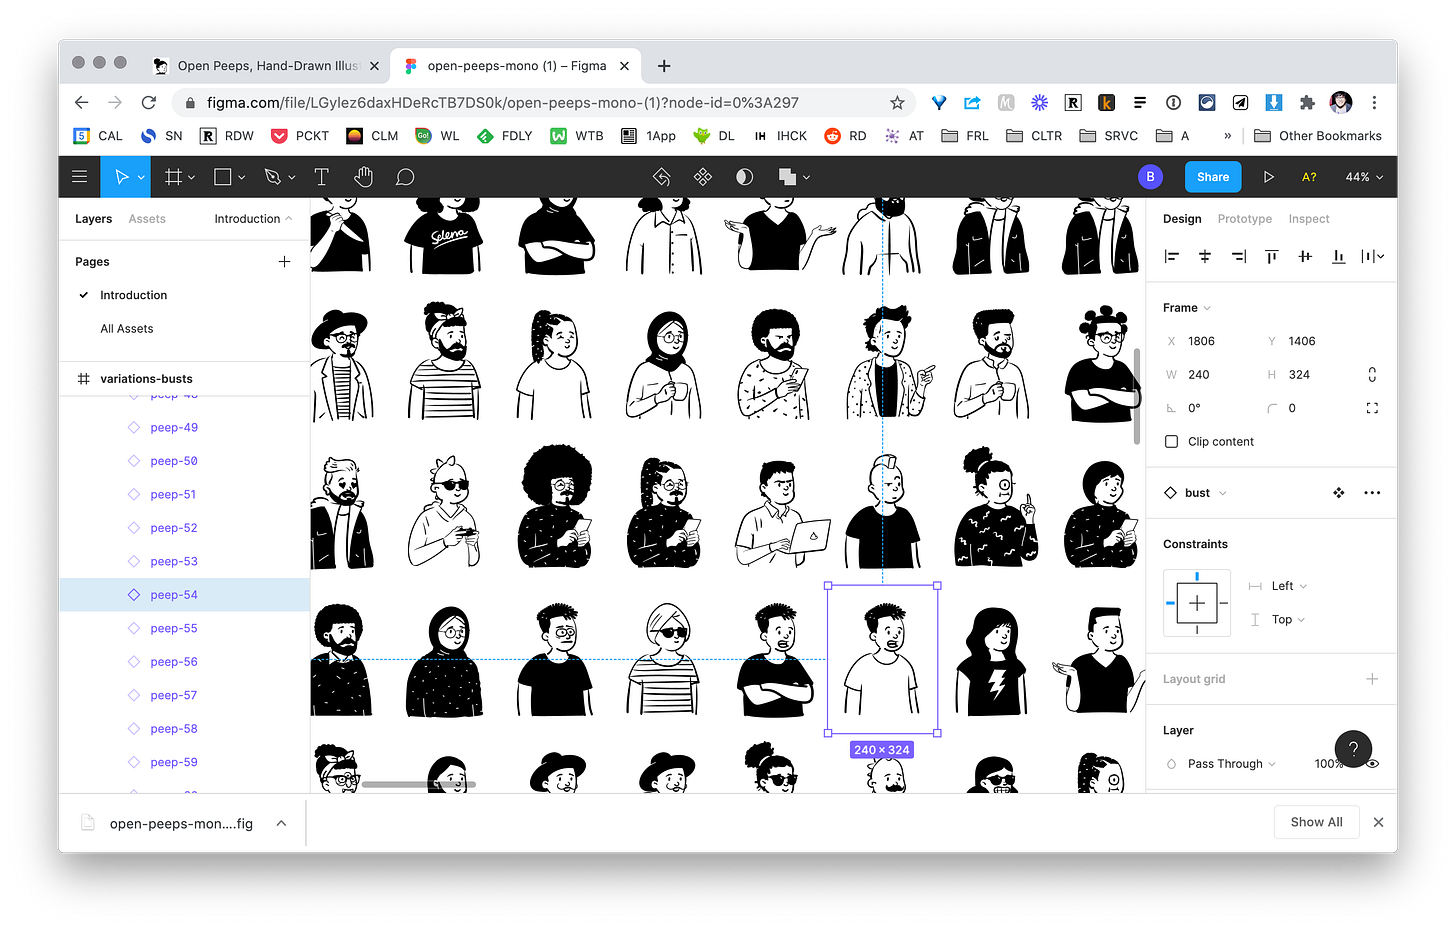Open the bust instance more options

[1372, 493]
